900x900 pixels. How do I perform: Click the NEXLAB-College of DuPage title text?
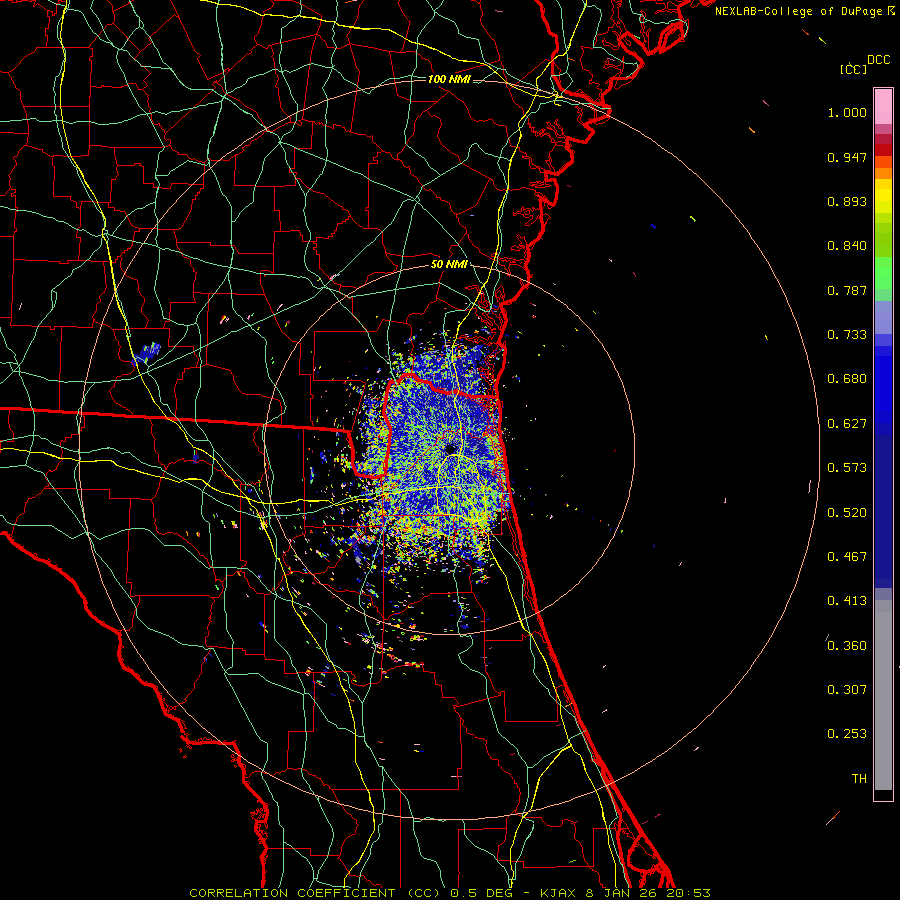pos(798,11)
